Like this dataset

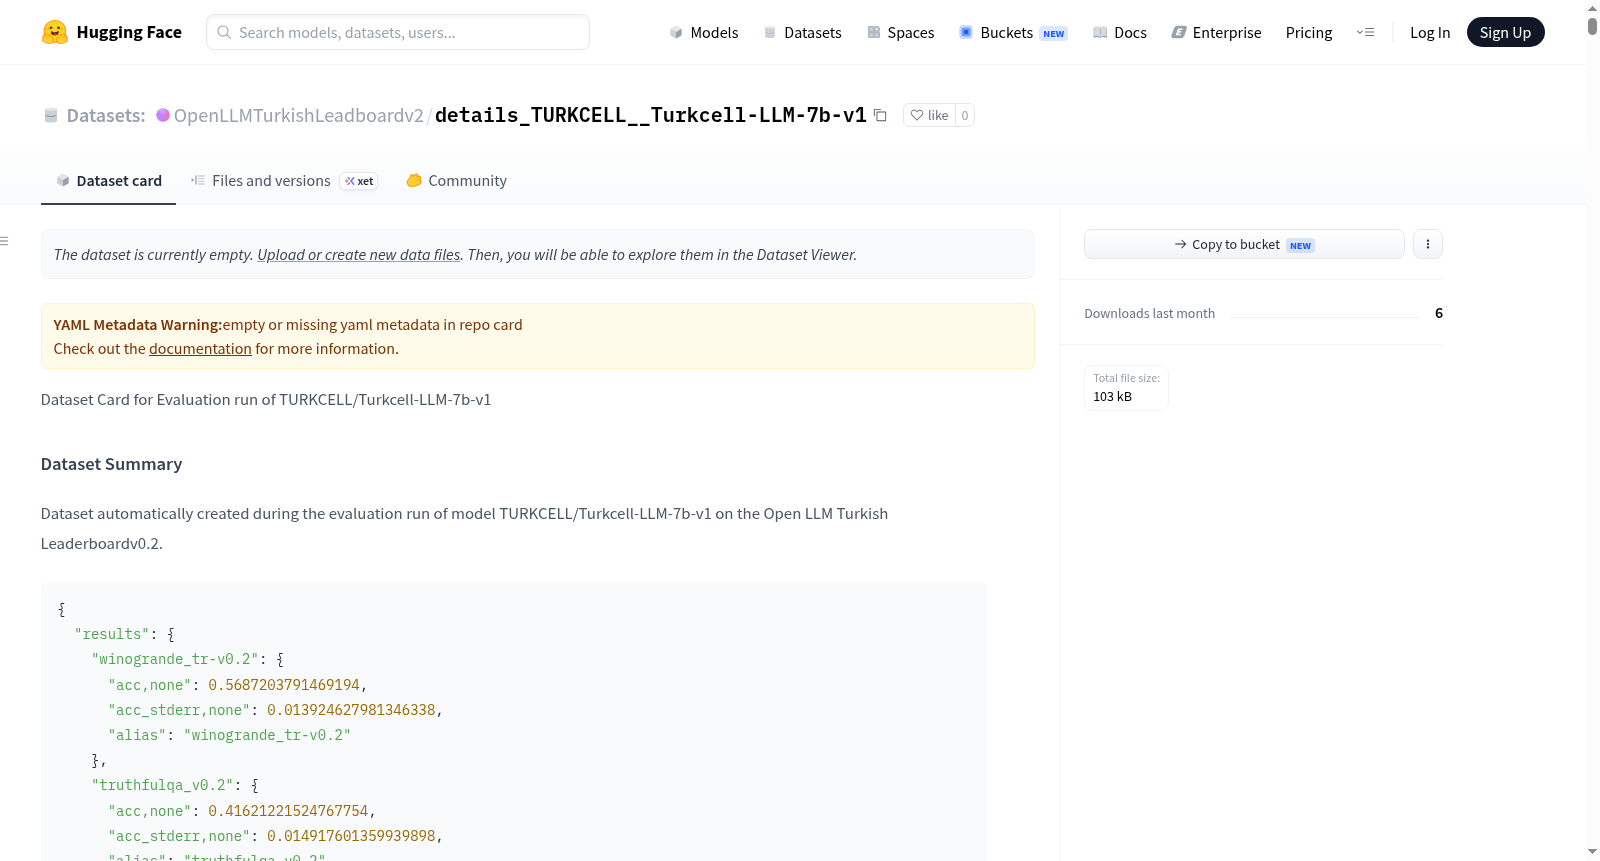click(x=929, y=115)
